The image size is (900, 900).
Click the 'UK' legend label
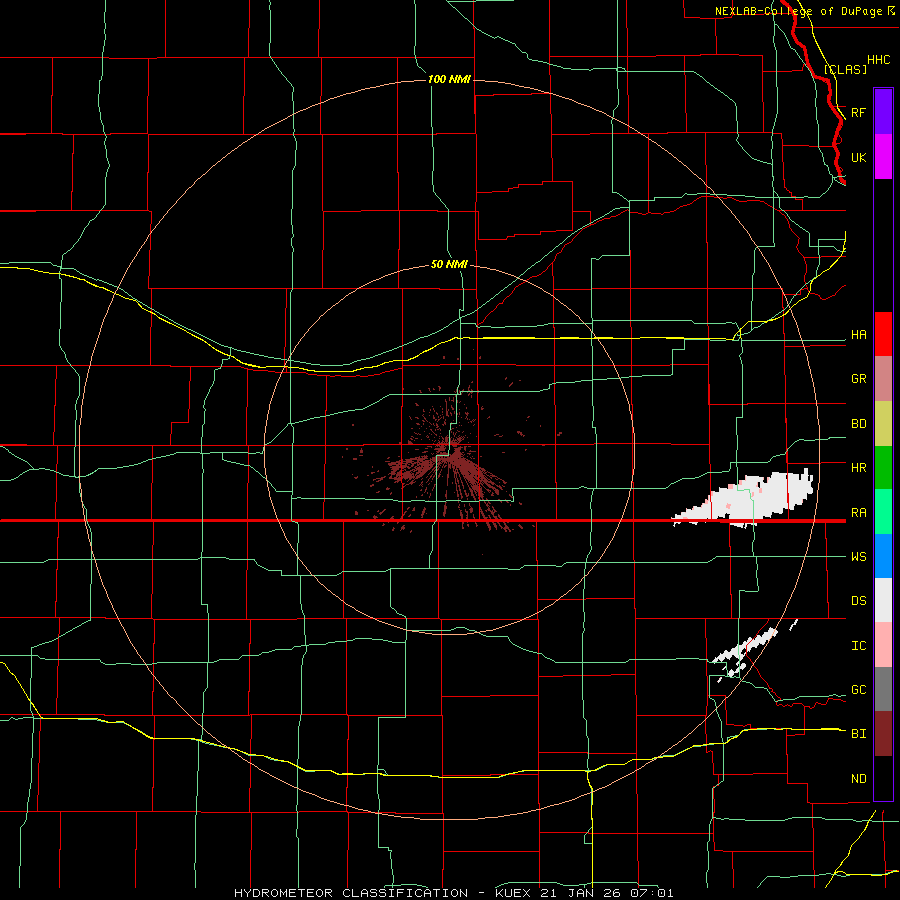point(858,157)
